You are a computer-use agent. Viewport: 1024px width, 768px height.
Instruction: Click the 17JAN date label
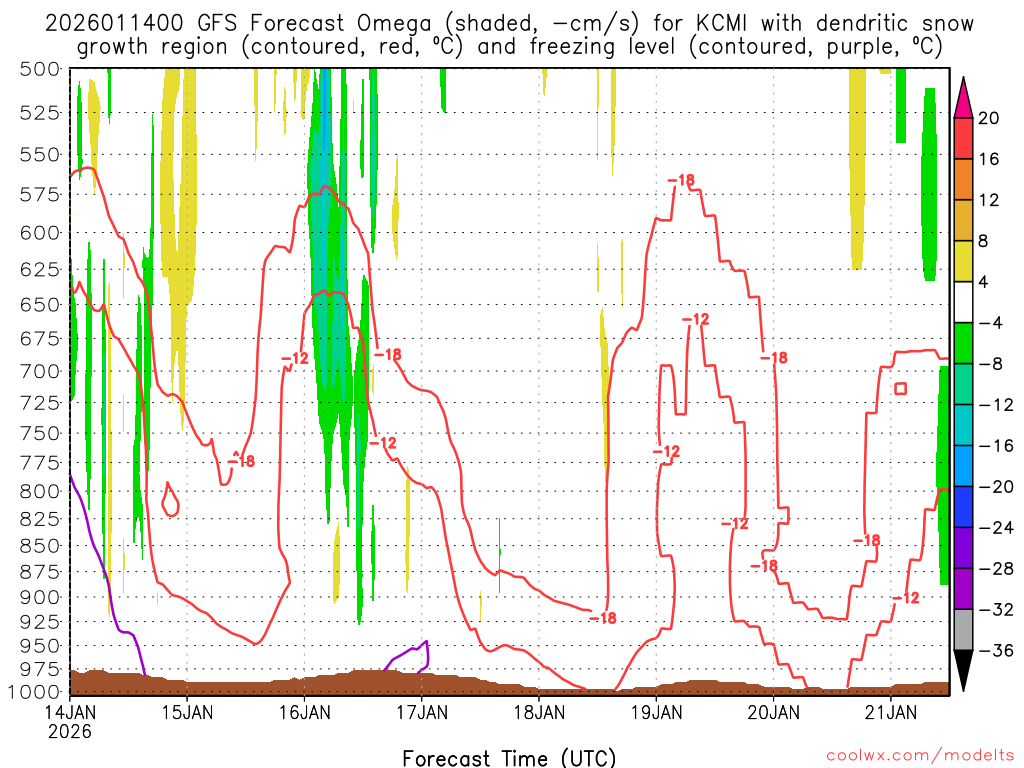422,712
